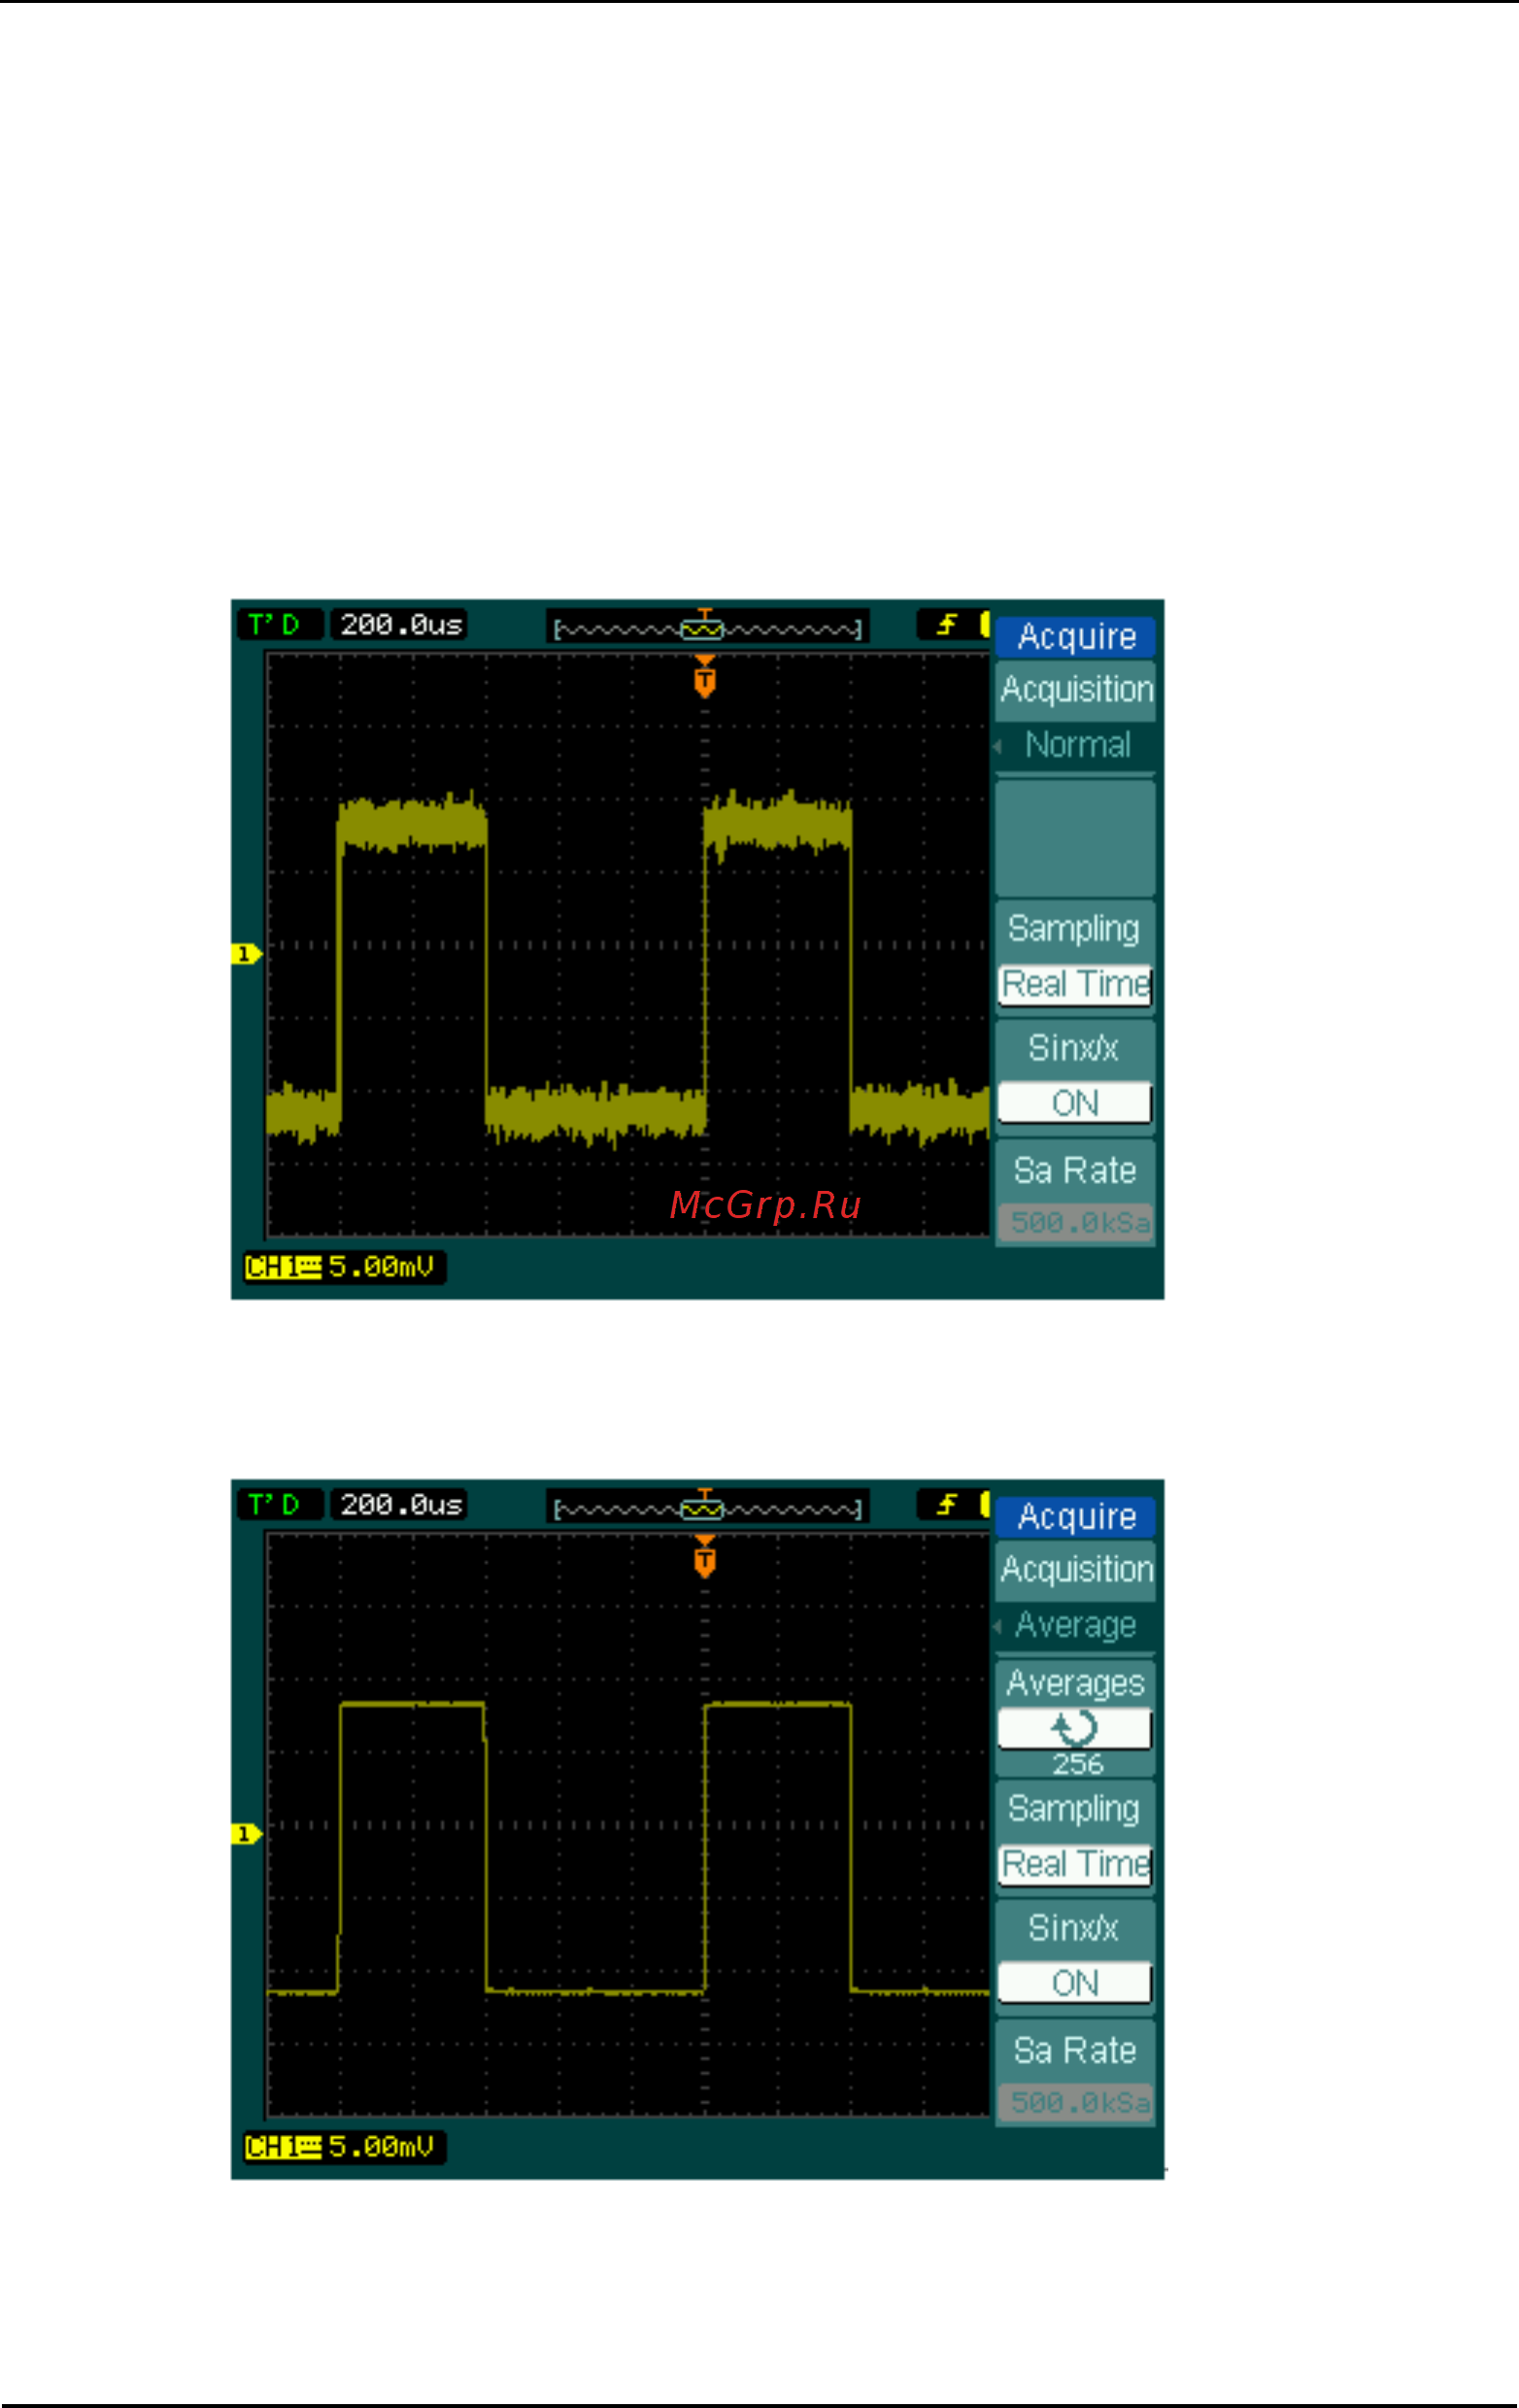Screen dimensions: 1519x2408
Task: Click 500.0kSa Sa Rate value in lower screen
Action: tap(1075, 2103)
